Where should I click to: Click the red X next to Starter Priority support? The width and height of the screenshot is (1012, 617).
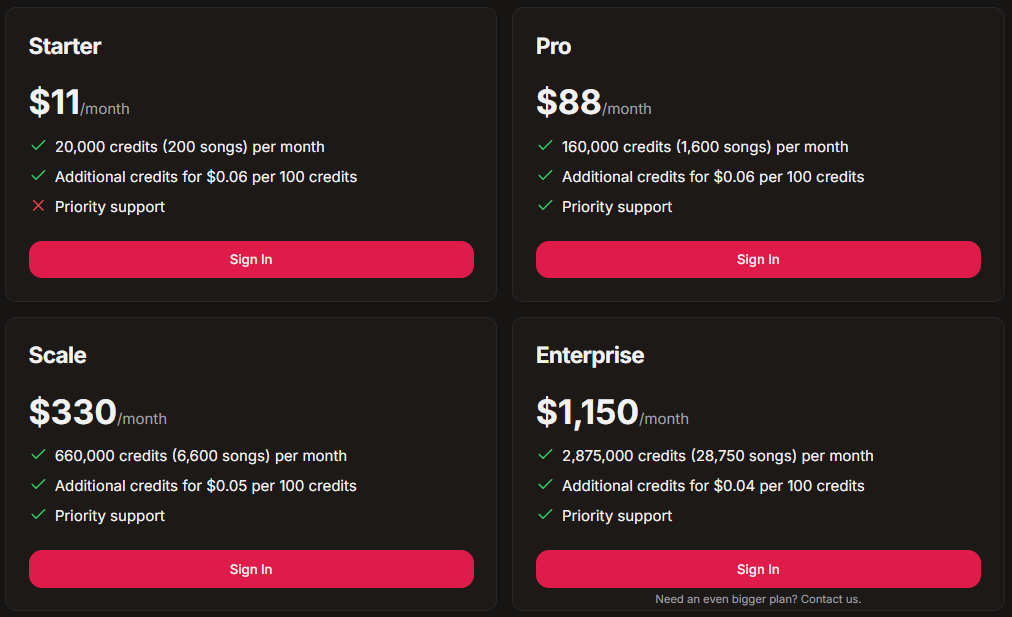(x=38, y=206)
